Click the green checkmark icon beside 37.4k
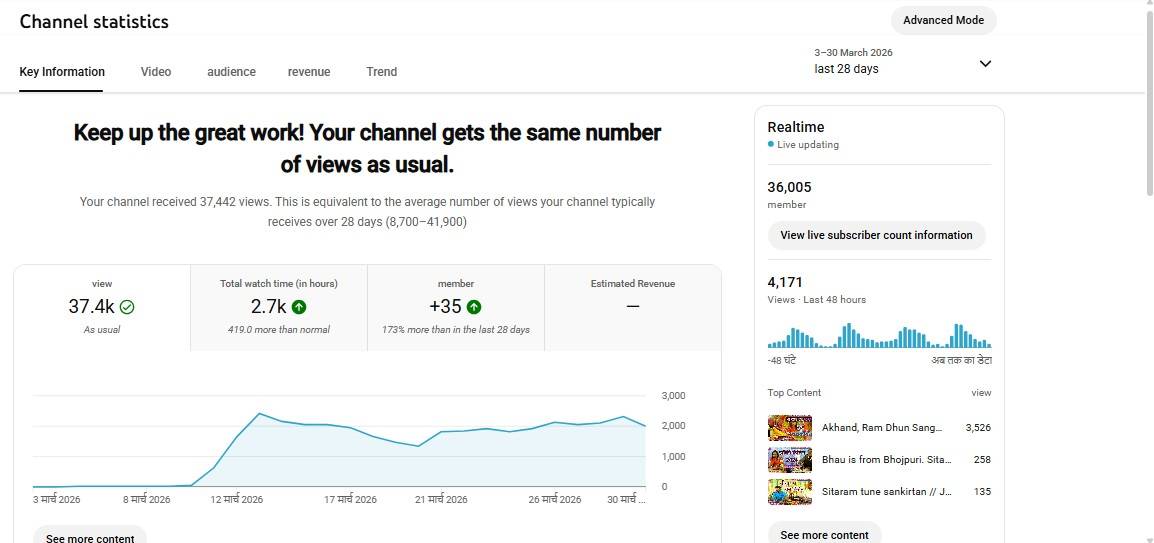The width and height of the screenshot is (1154, 543). [x=127, y=307]
